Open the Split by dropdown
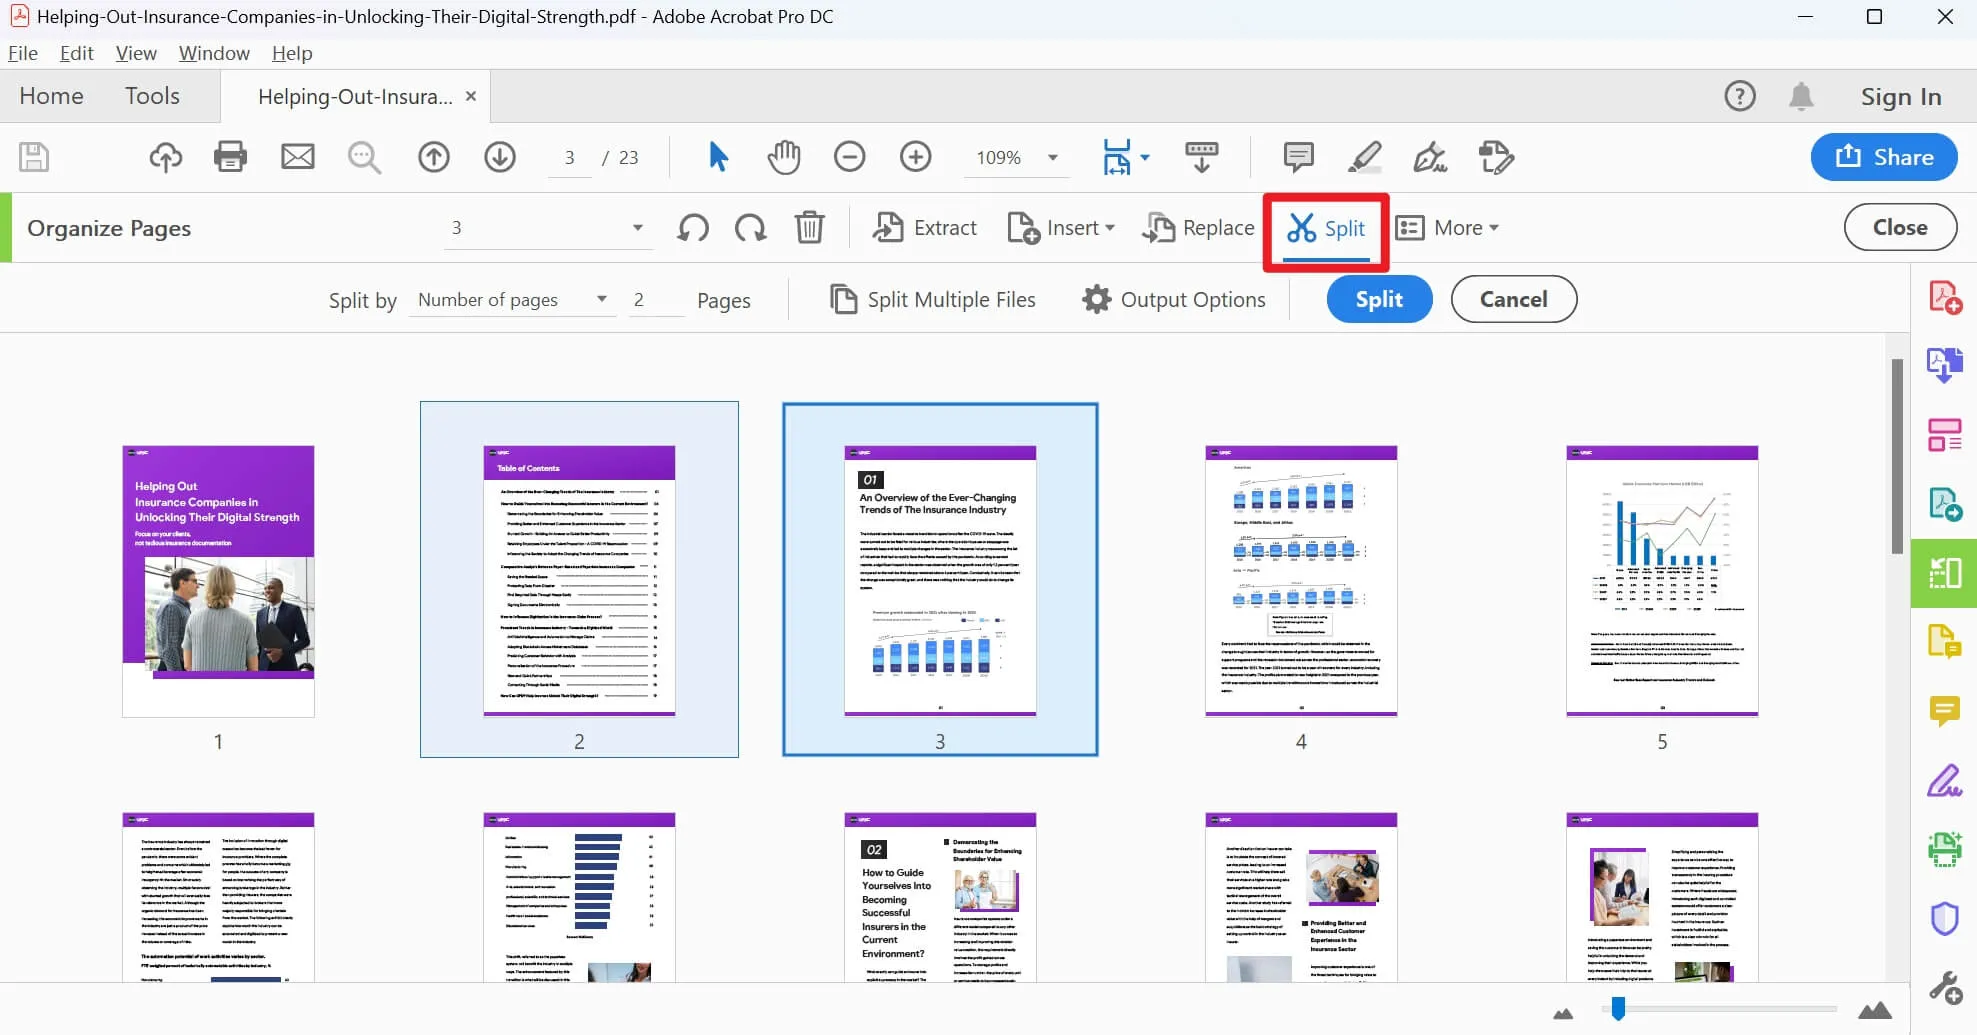 point(512,299)
